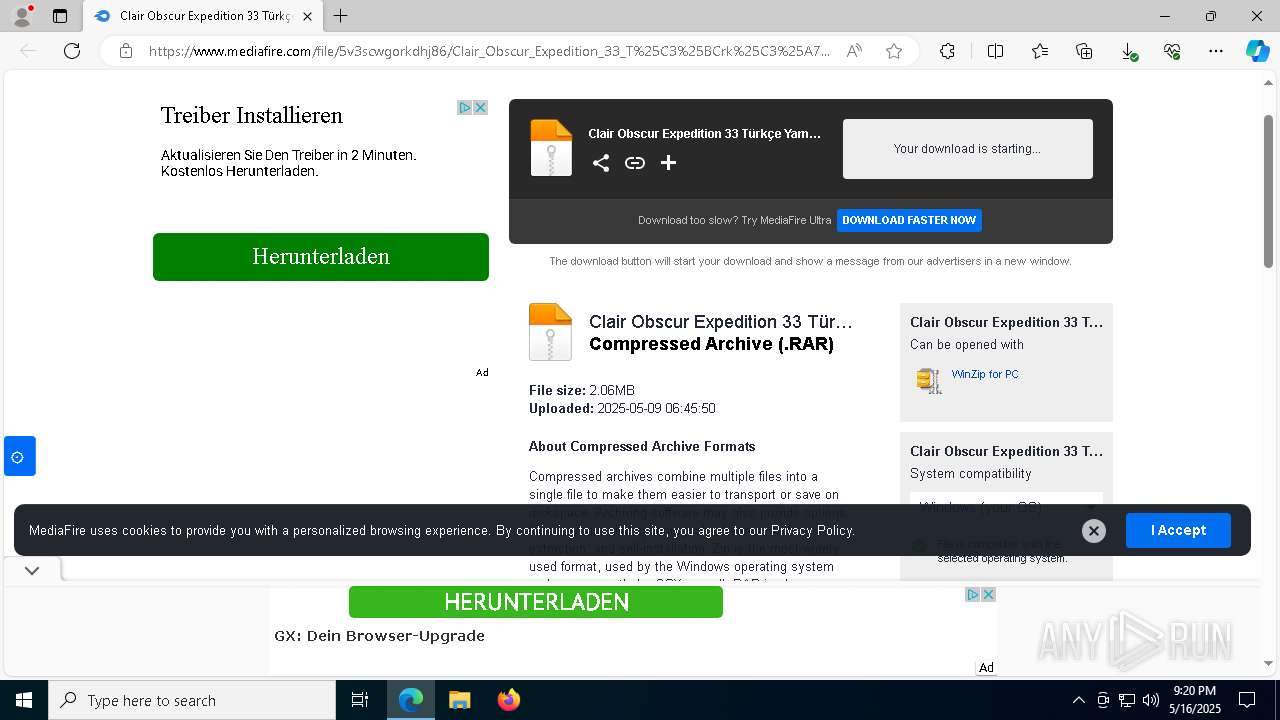Open the Favorites list icon
This screenshot has height=720, width=1280.
tap(1040, 51)
